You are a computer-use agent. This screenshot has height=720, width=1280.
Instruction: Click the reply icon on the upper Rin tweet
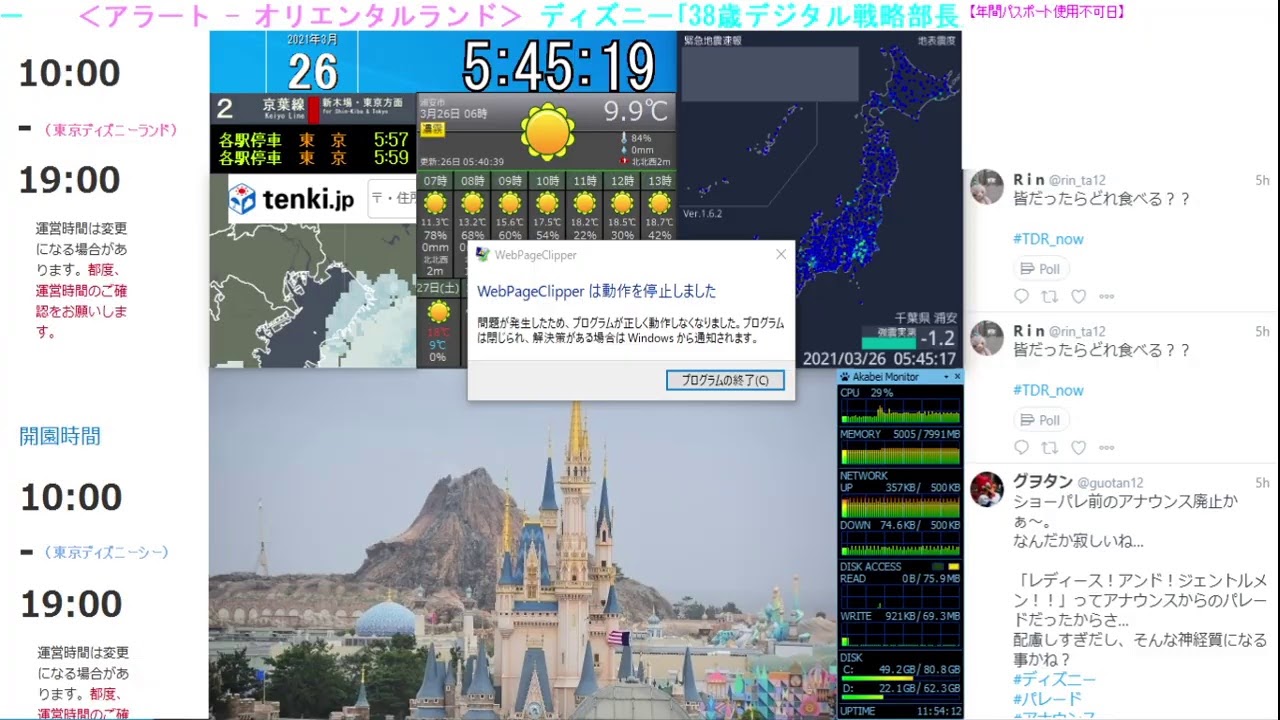(1021, 296)
